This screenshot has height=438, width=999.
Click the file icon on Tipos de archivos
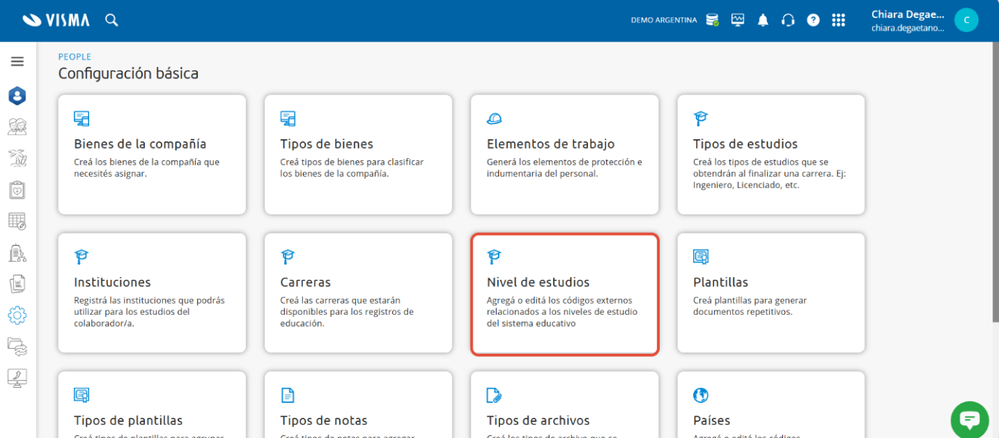point(494,395)
